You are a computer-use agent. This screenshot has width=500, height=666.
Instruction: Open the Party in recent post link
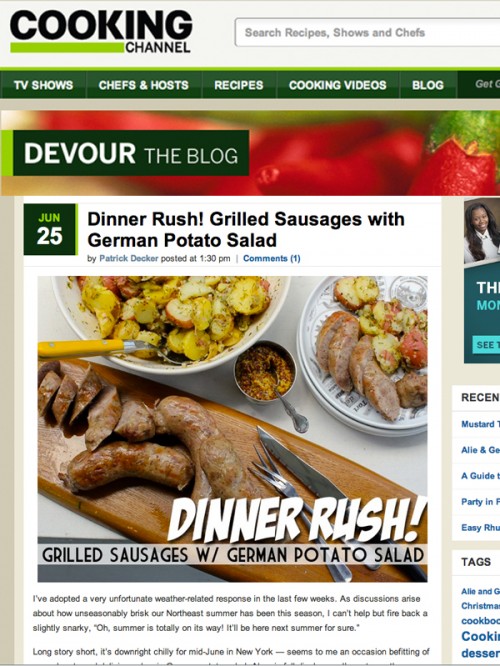point(480,502)
